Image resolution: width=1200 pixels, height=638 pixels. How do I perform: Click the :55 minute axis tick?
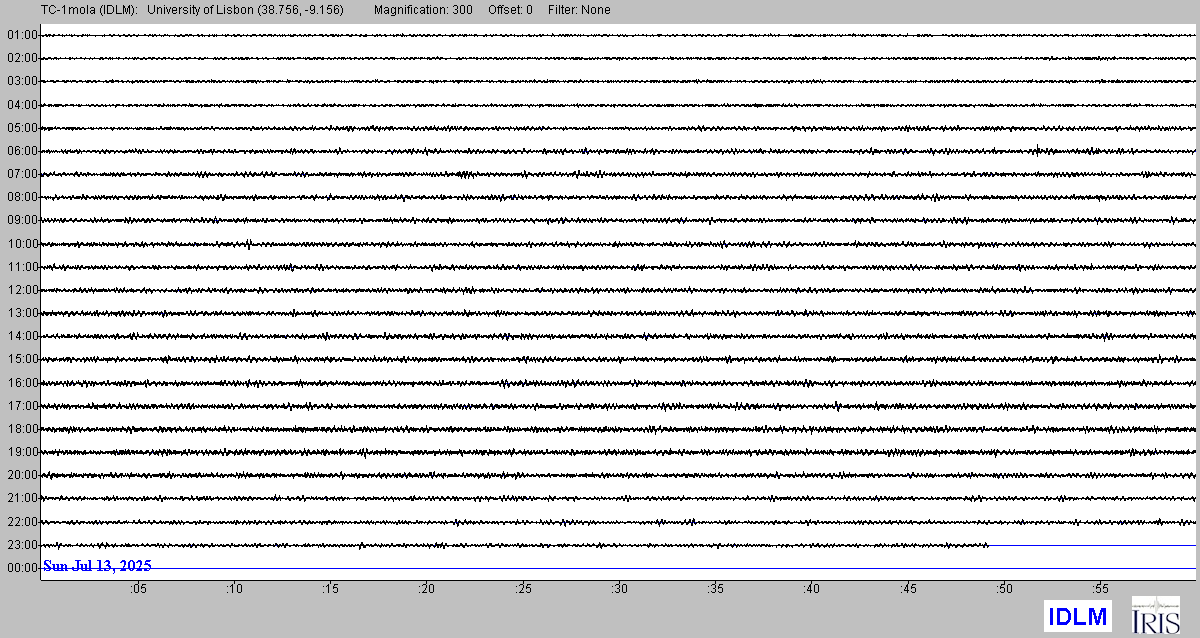coord(1100,589)
